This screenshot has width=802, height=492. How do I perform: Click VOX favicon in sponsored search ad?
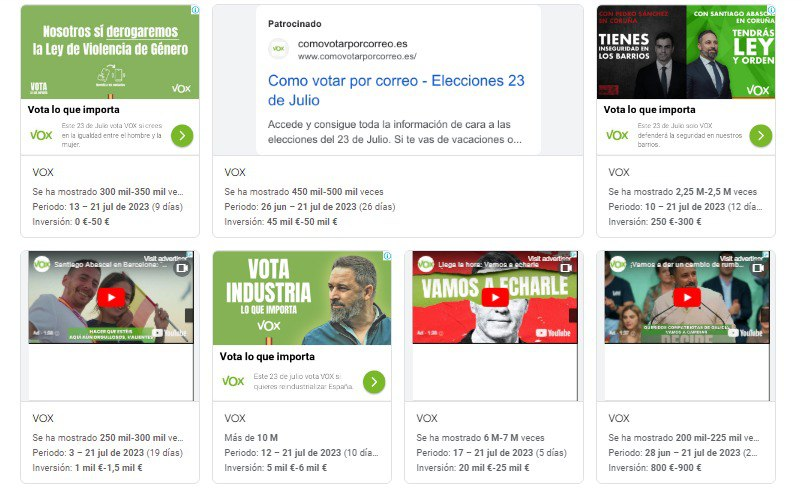pyautogui.click(x=278, y=49)
